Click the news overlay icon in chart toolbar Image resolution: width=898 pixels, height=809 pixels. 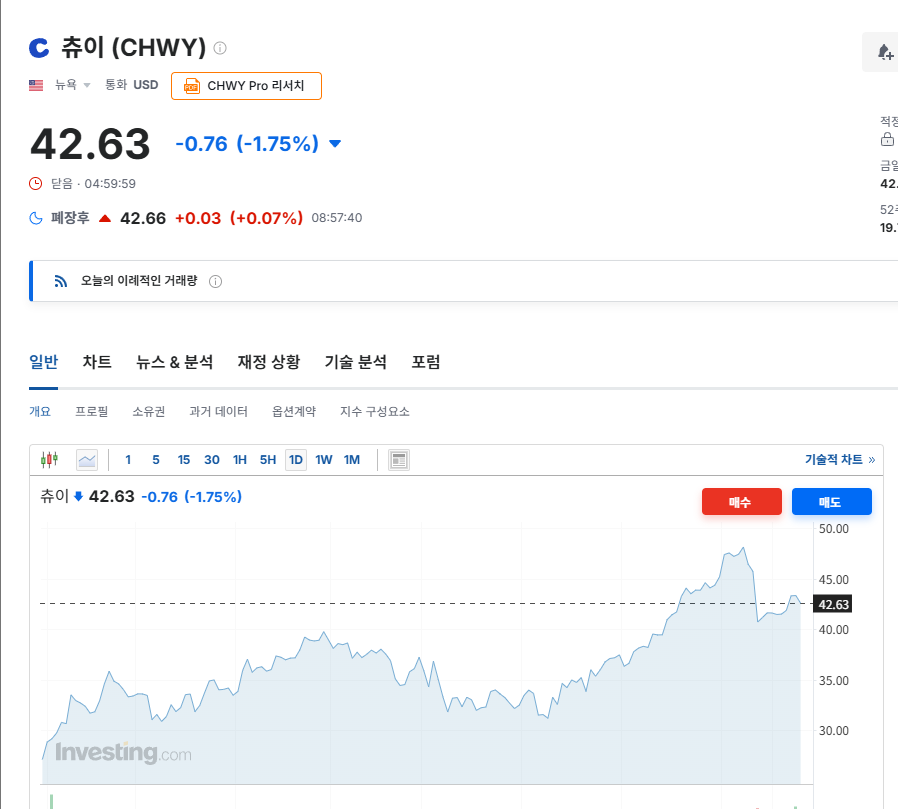pos(399,460)
